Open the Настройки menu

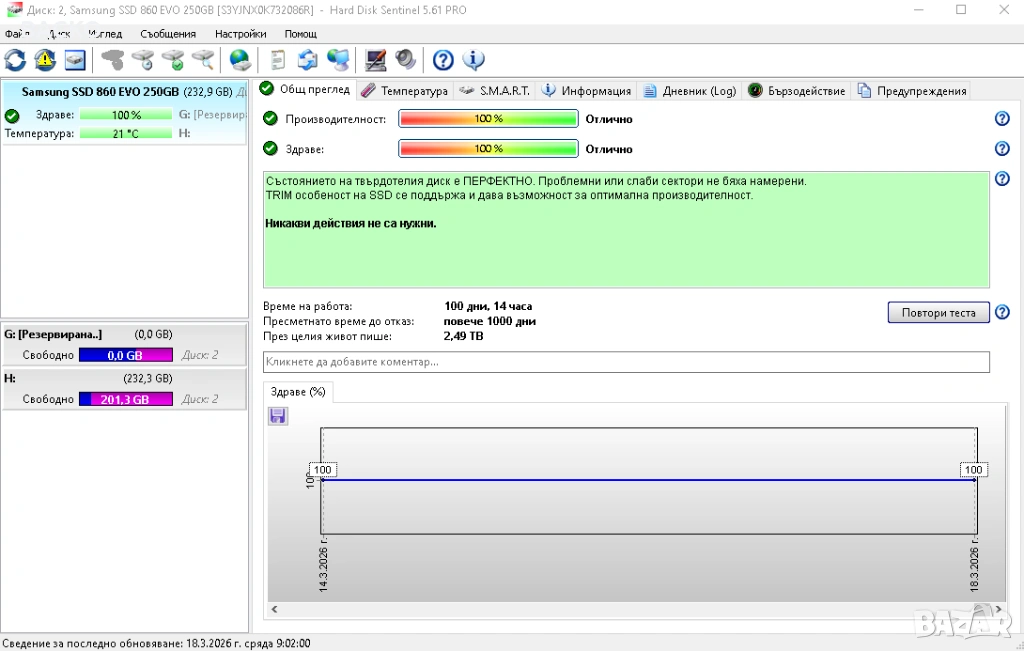click(x=240, y=34)
